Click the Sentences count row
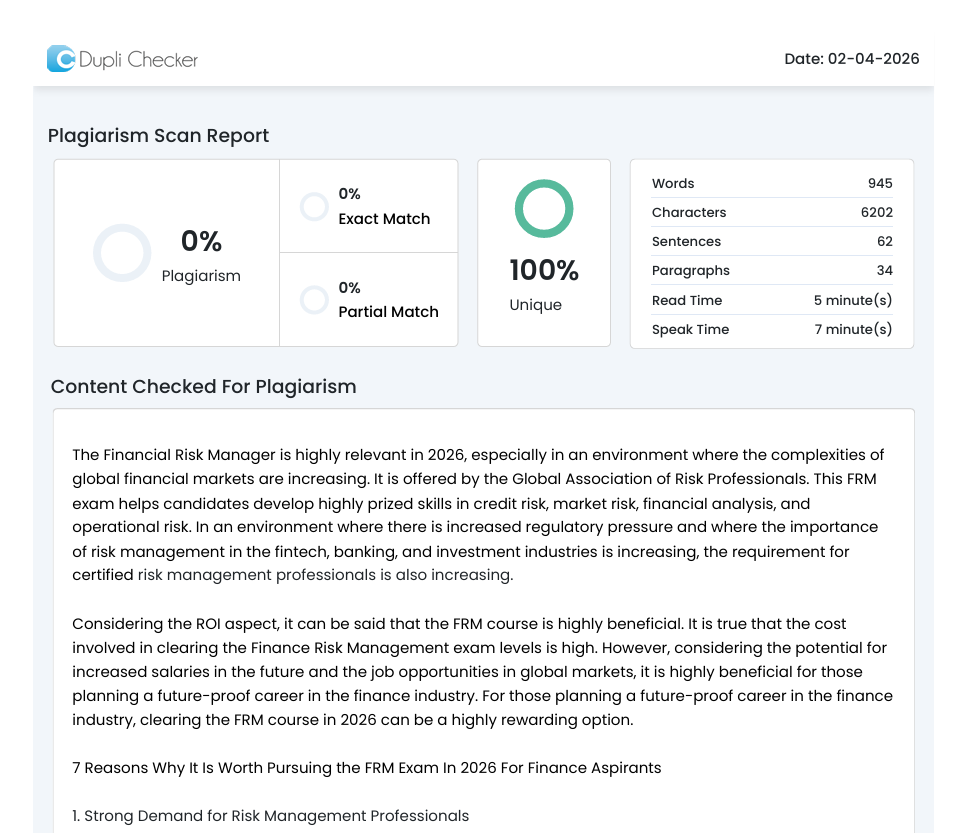The width and height of the screenshot is (968, 833). coord(771,242)
